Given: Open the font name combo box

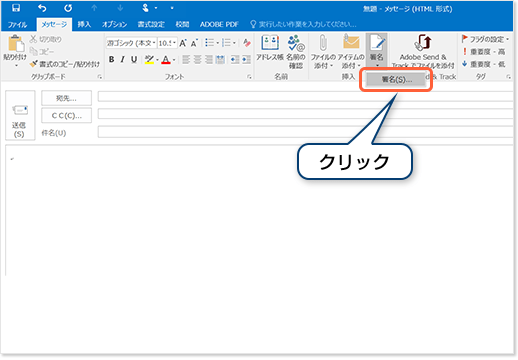Looking at the screenshot, I should pos(132,43).
